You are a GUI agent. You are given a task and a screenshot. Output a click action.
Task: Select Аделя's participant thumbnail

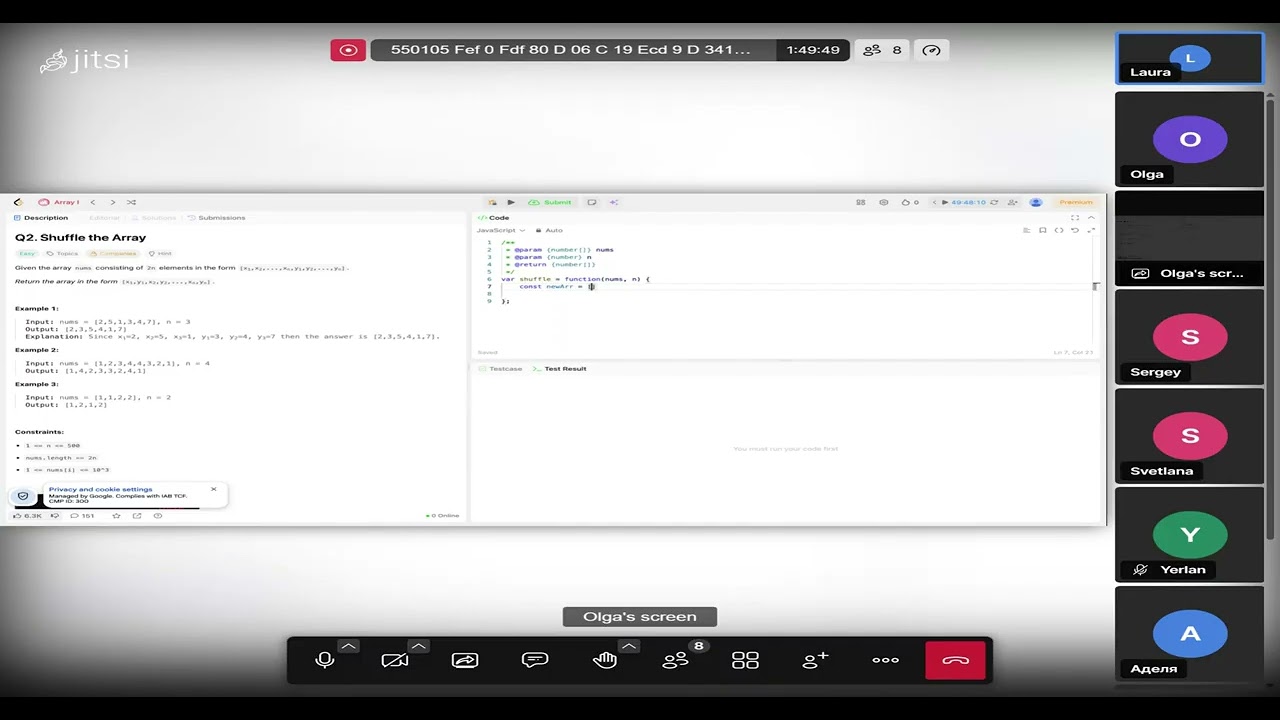[1190, 634]
